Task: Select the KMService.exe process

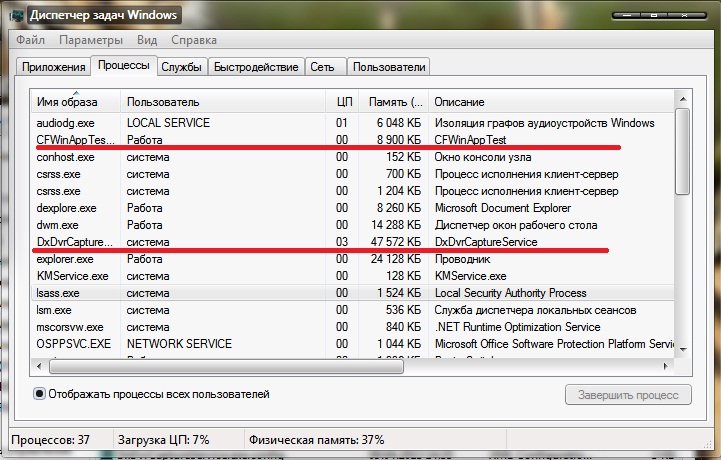Action: (x=352, y=276)
